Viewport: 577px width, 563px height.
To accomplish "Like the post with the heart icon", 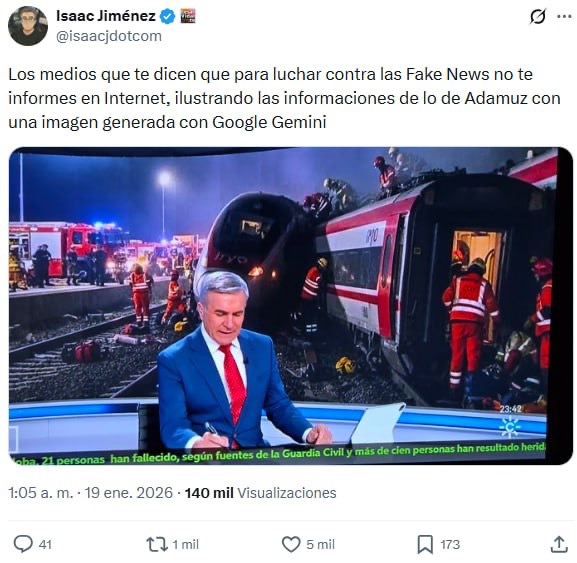I will pos(291,544).
